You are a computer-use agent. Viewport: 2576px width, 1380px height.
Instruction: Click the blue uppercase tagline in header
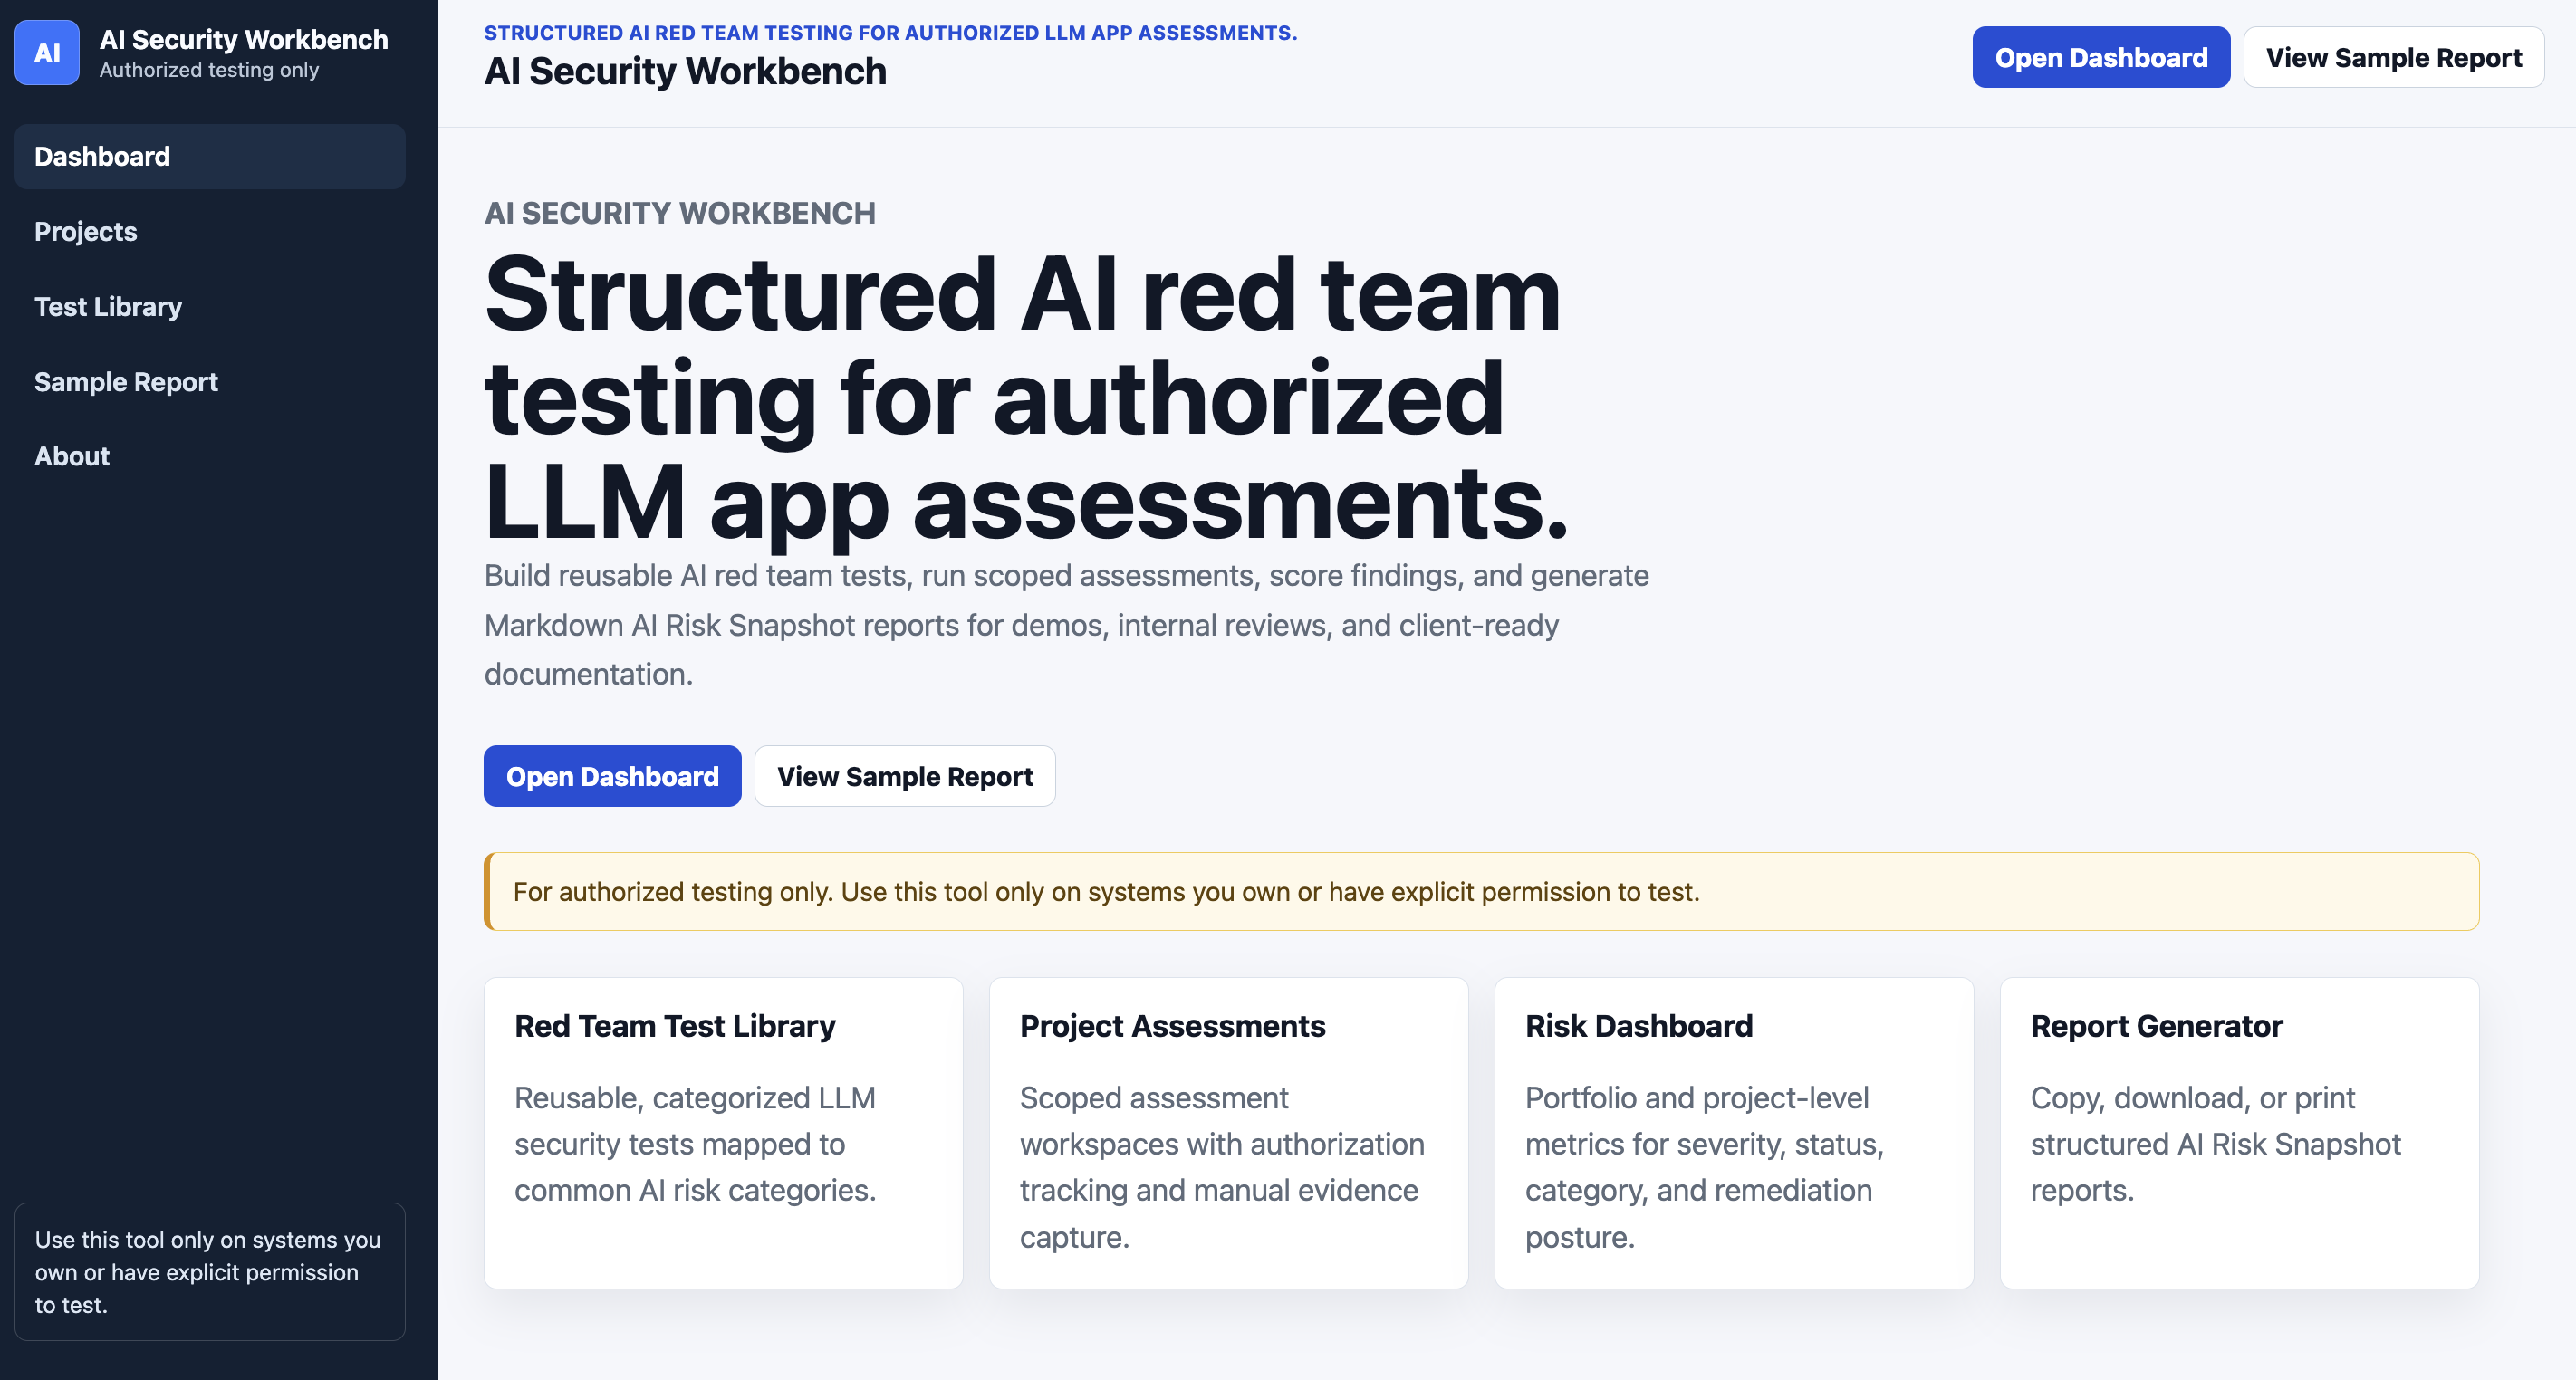point(890,33)
